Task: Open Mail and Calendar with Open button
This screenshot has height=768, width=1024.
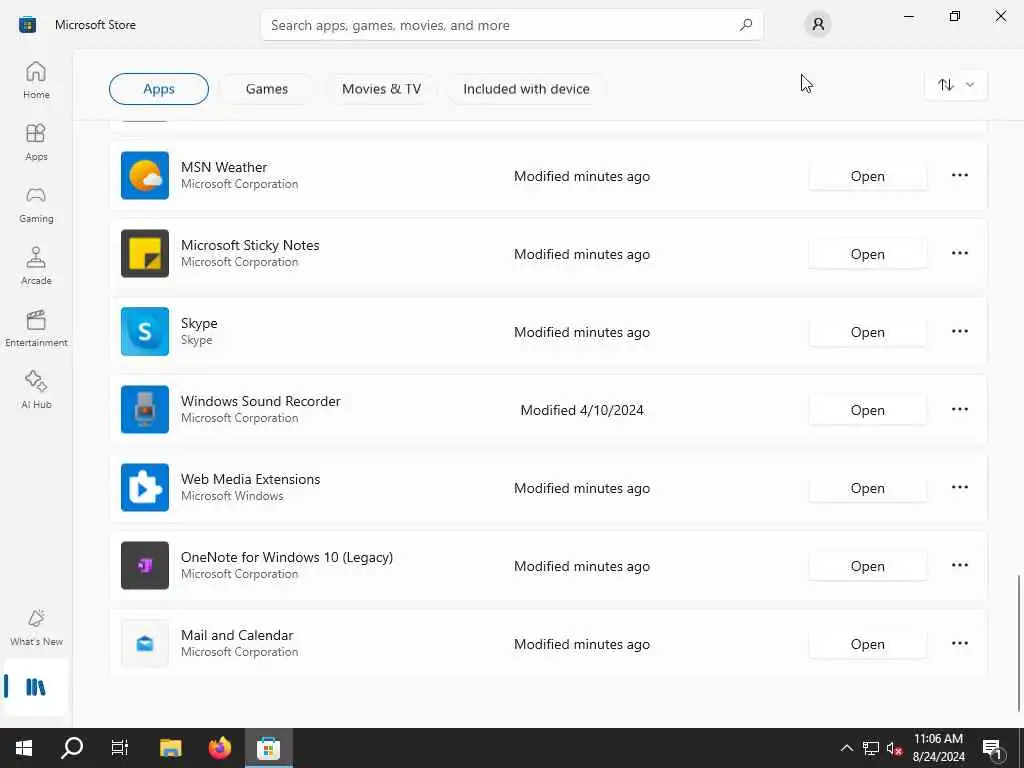Action: [x=867, y=644]
